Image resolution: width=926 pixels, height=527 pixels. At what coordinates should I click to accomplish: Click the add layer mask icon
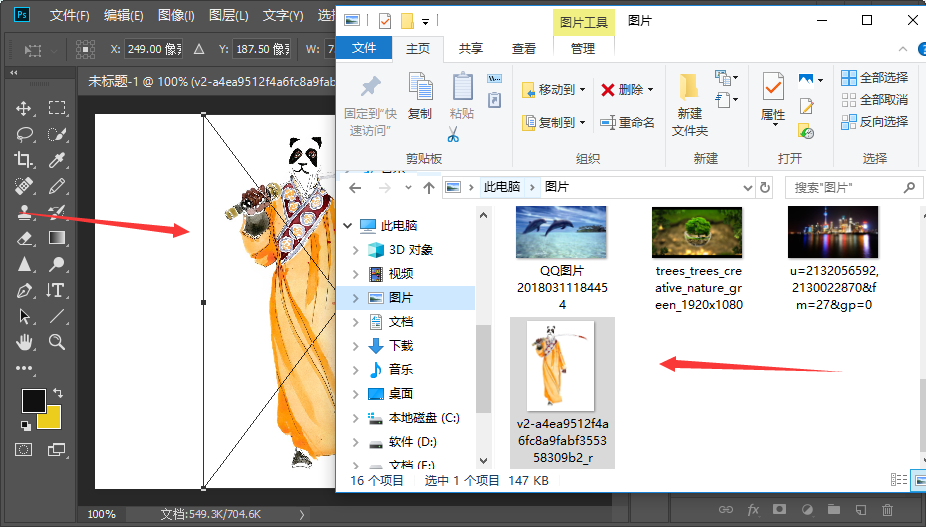(x=780, y=509)
